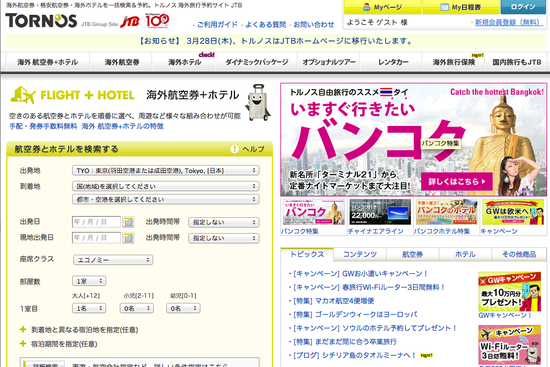This screenshot has width=550, height=367.
Task: Read the 3月28日 JTB移行 notice
Action: 276,41
